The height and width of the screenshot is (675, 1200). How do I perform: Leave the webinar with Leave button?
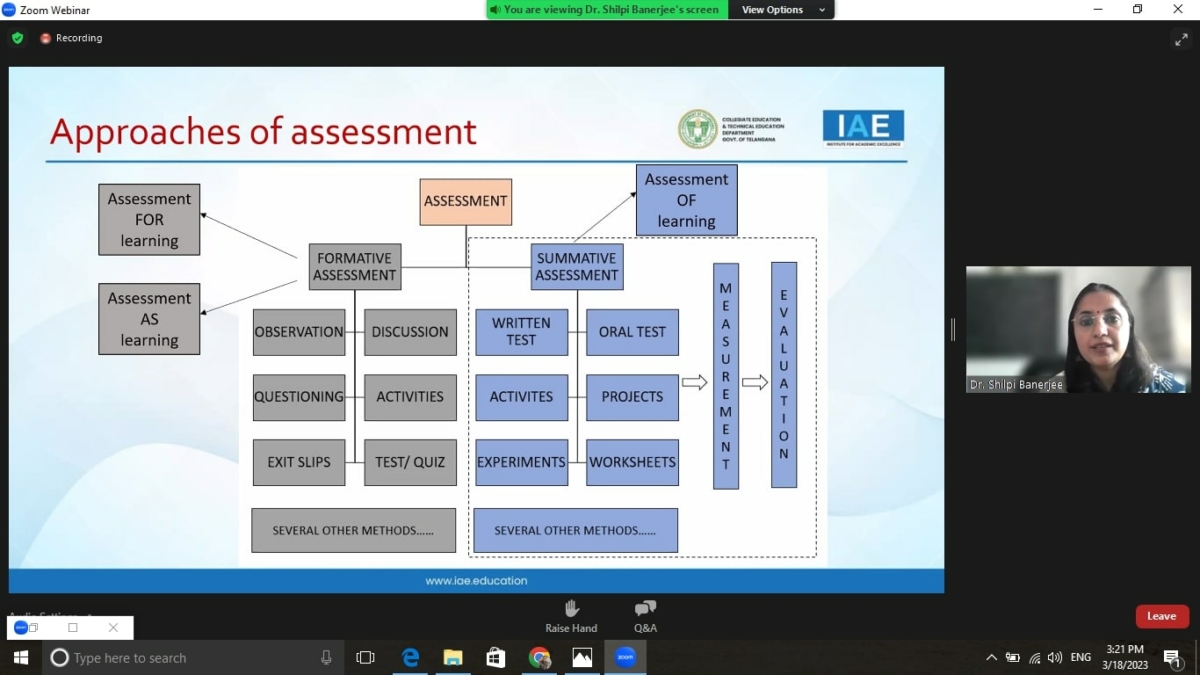pyautogui.click(x=1162, y=616)
